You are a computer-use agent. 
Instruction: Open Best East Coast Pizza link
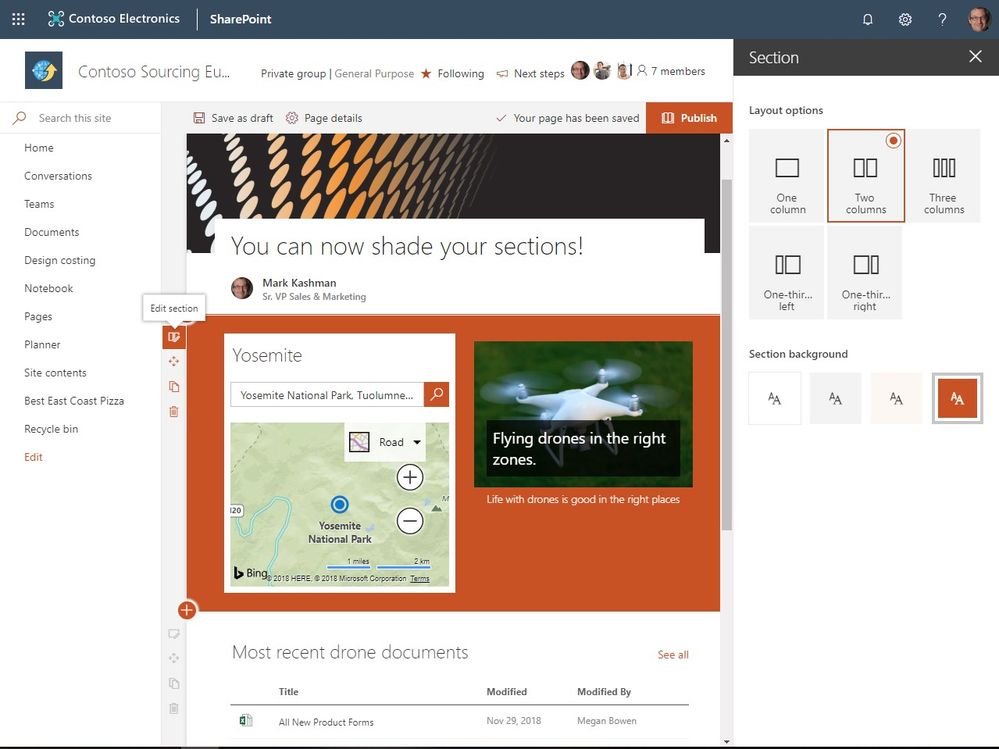point(74,401)
